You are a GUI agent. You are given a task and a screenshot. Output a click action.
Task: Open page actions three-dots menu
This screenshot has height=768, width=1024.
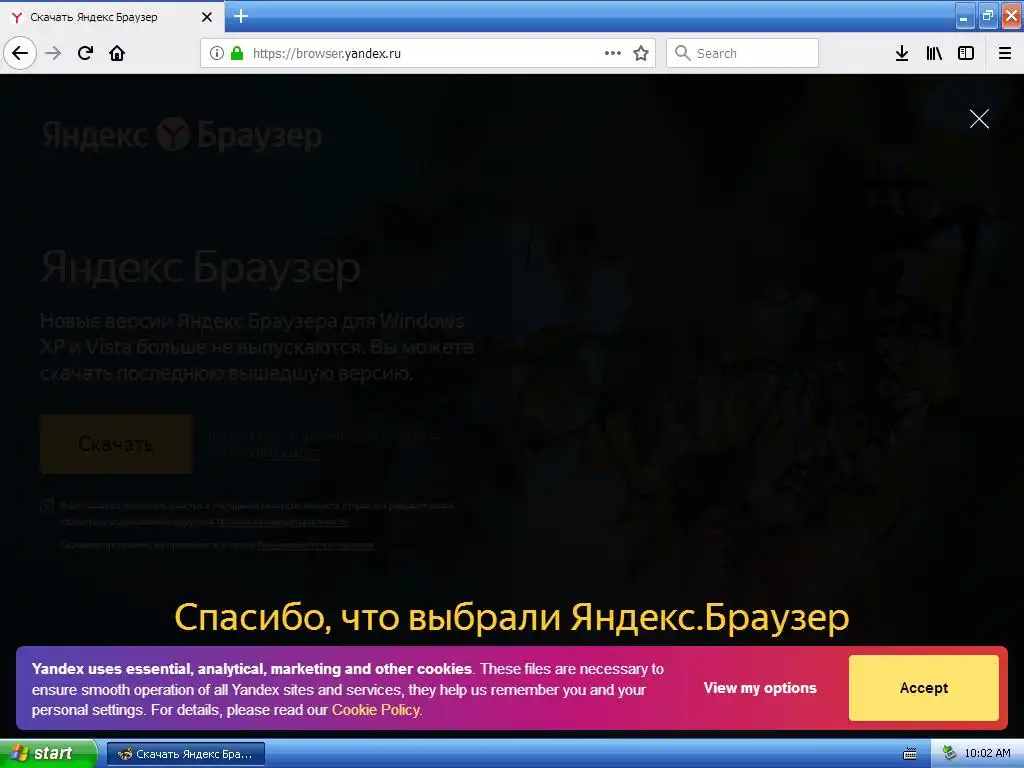[x=613, y=53]
